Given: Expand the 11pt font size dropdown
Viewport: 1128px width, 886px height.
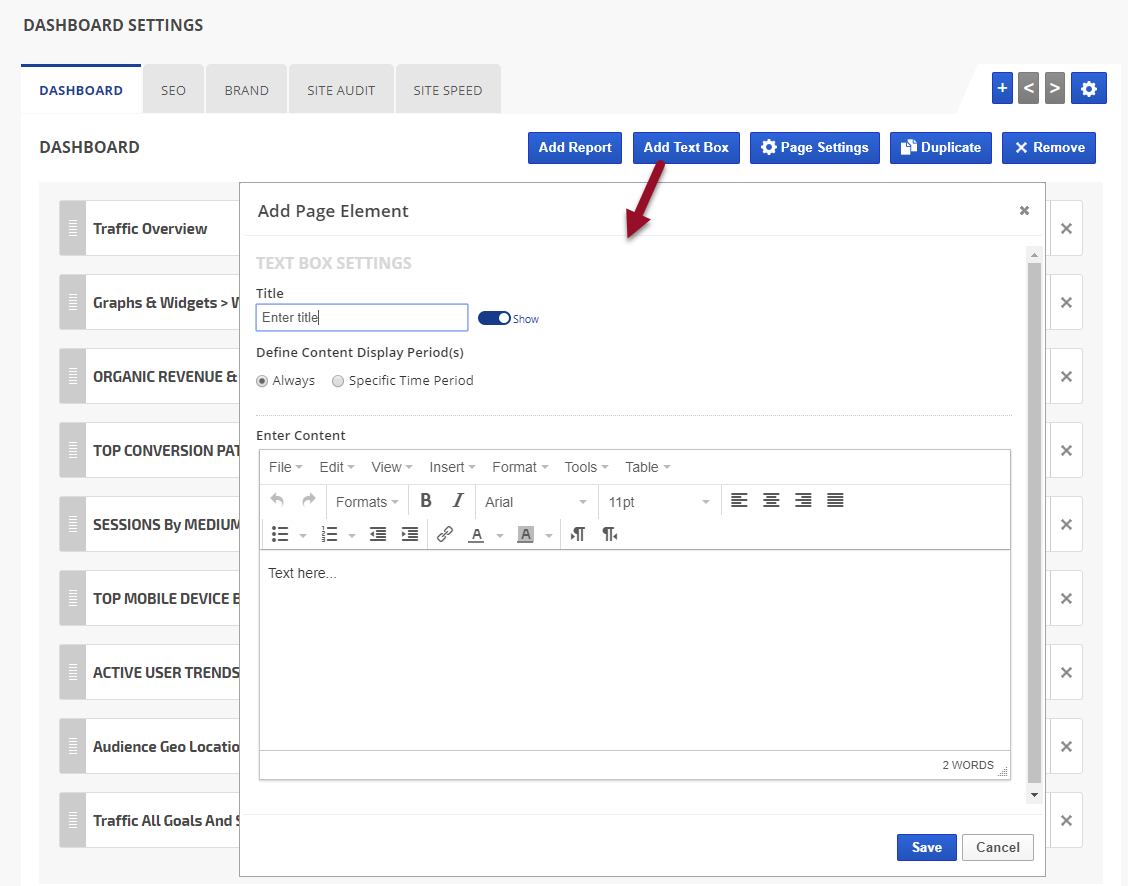Looking at the screenshot, I should pos(659,502).
